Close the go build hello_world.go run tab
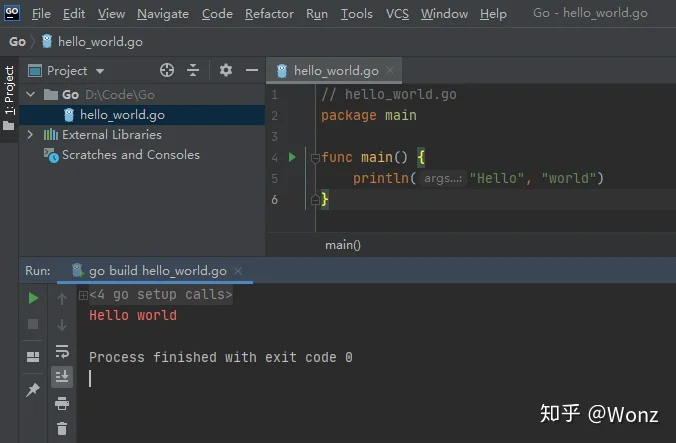The image size is (676, 443). pos(238,271)
